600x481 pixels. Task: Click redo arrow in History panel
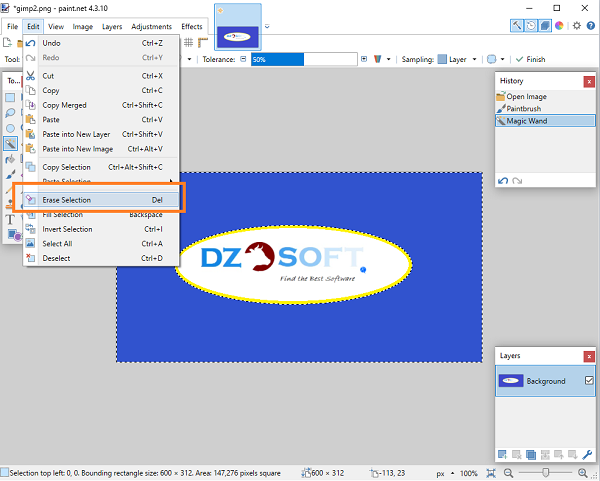click(x=517, y=181)
